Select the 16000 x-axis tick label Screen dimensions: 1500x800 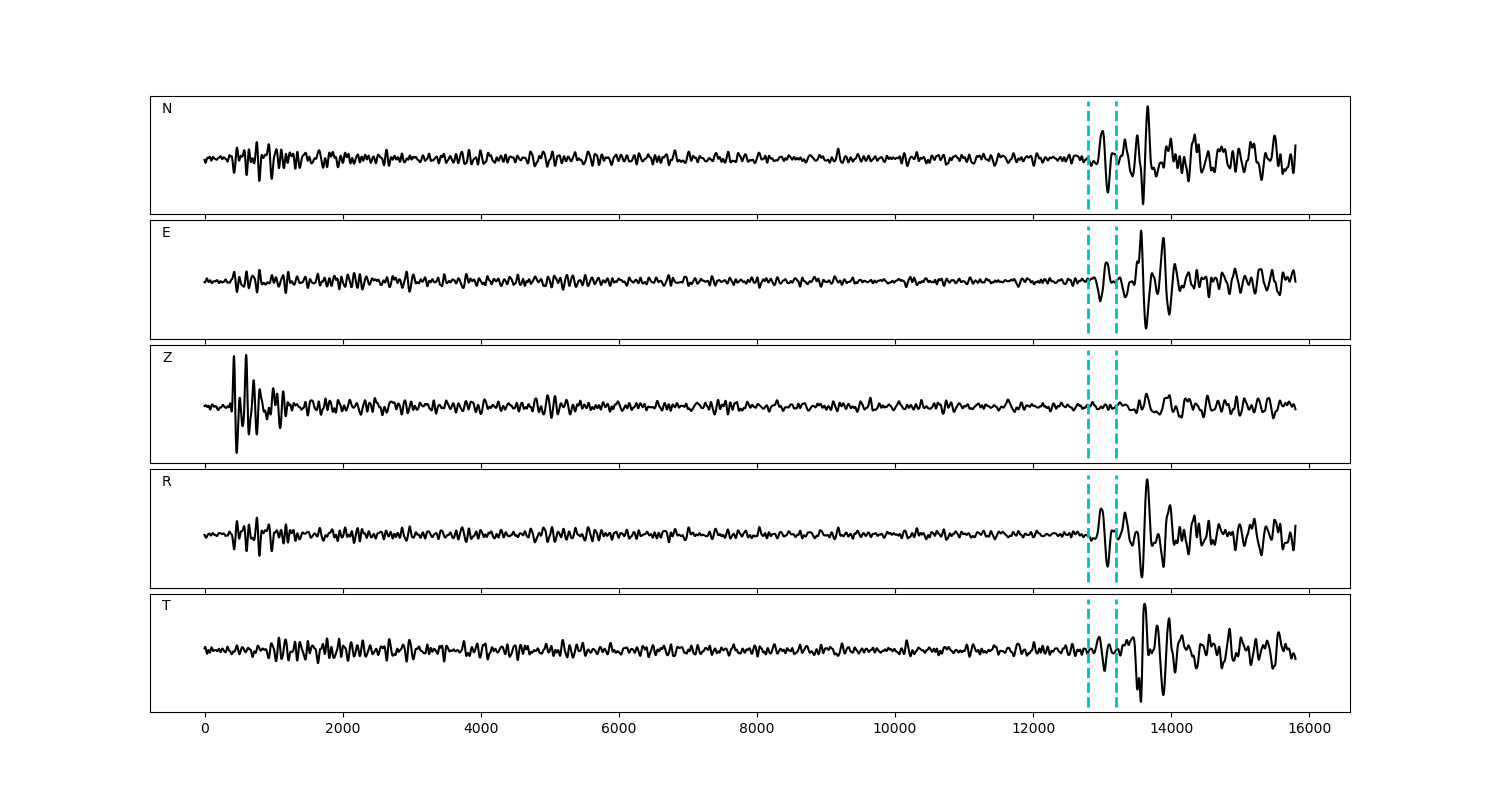1309,729
